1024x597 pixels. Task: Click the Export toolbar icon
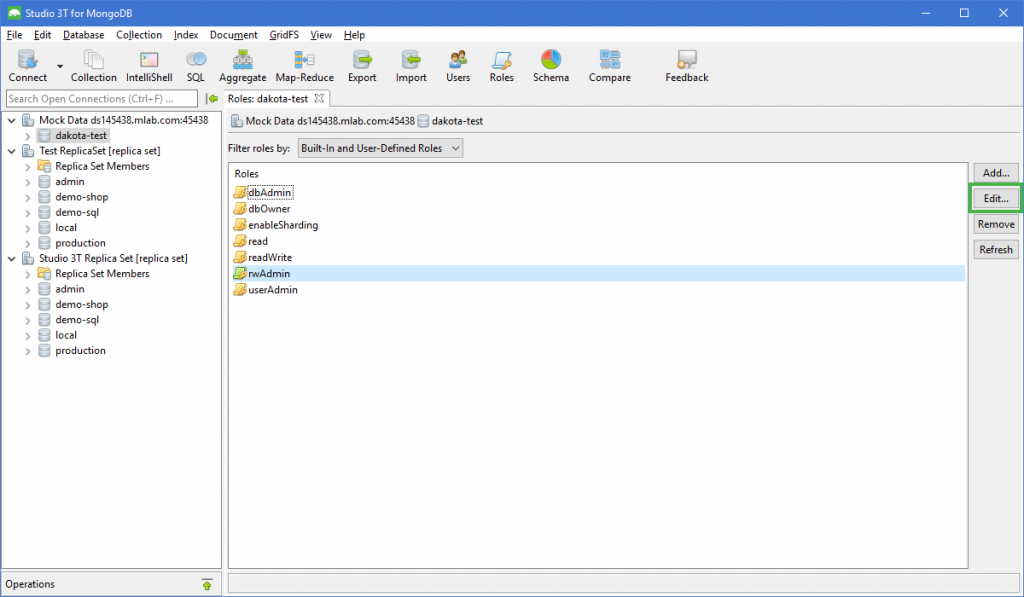[362, 66]
